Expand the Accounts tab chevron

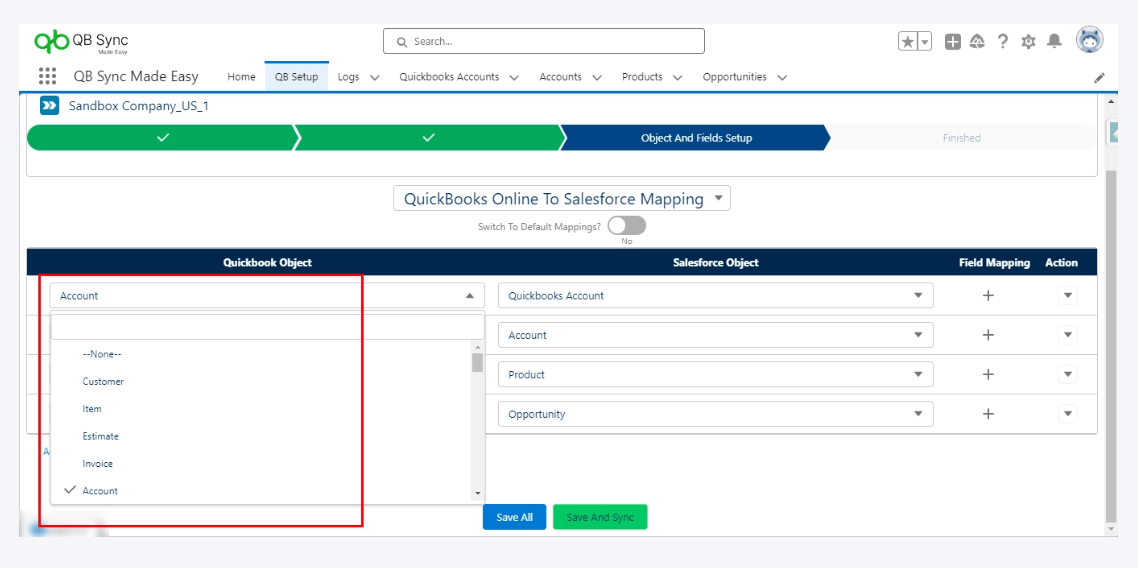(x=597, y=78)
